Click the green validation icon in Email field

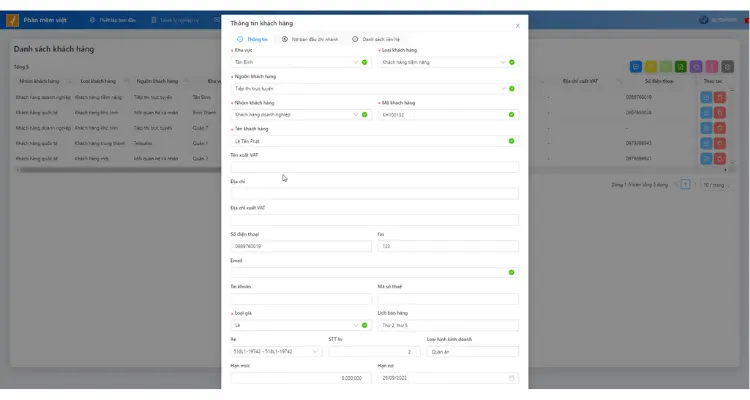[x=511, y=273]
